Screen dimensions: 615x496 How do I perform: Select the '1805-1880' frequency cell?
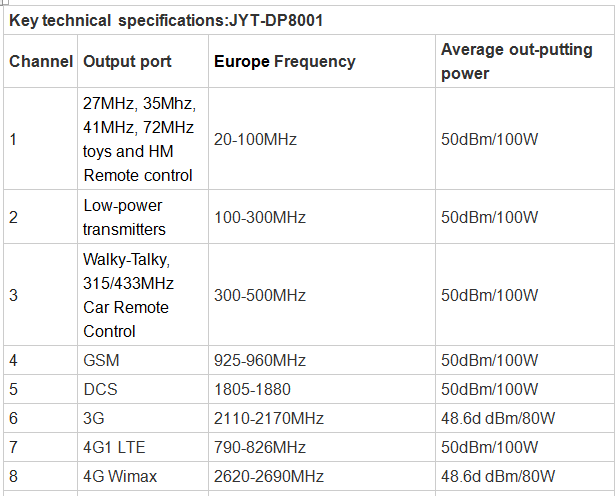pos(250,389)
